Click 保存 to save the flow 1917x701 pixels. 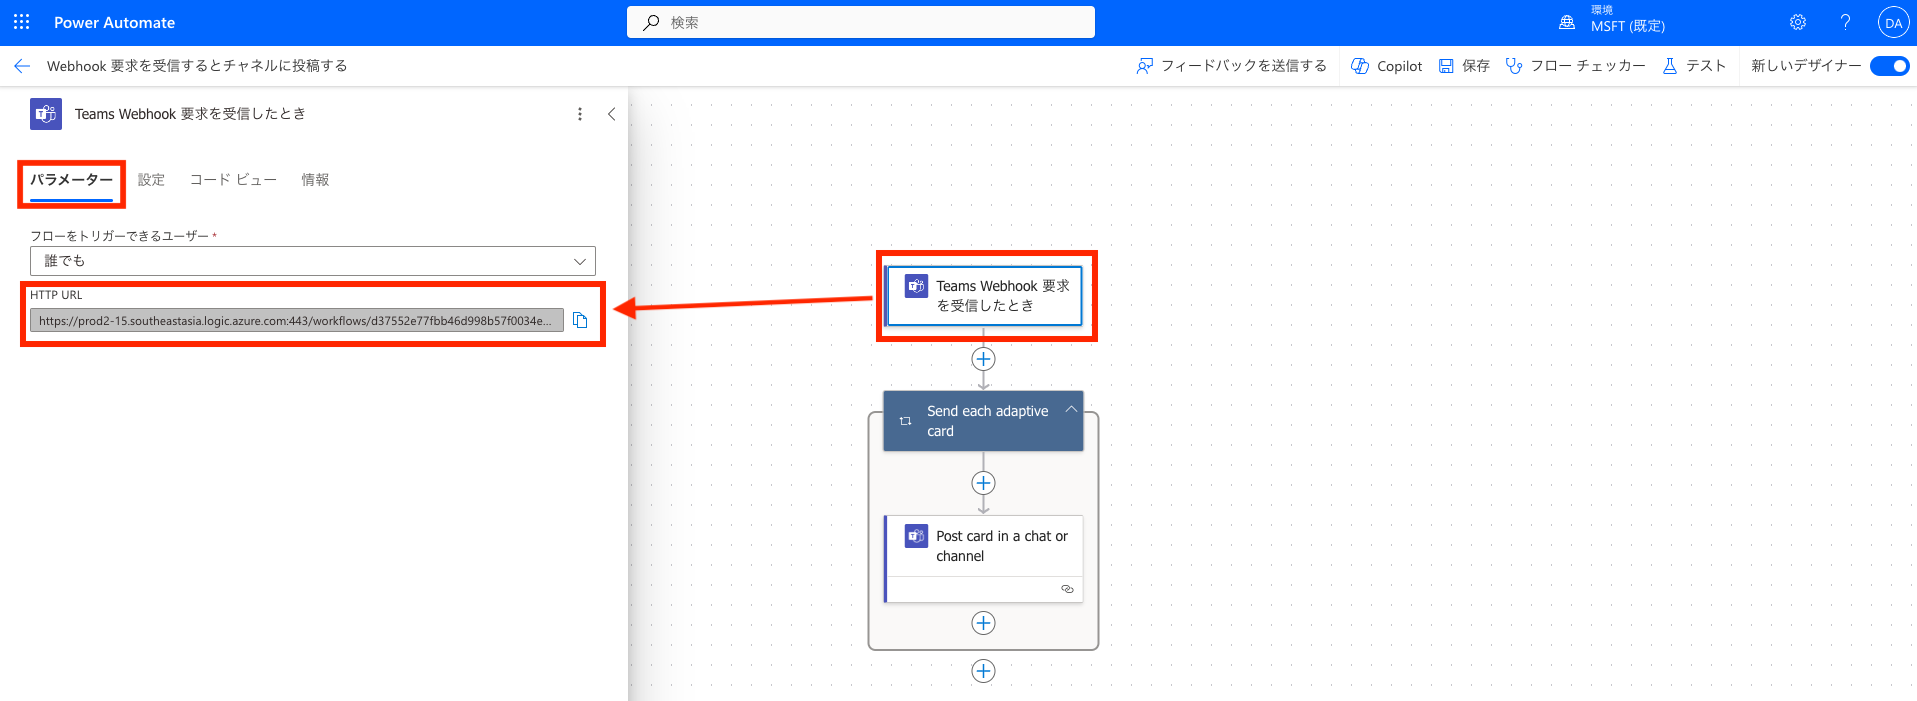coord(1464,66)
